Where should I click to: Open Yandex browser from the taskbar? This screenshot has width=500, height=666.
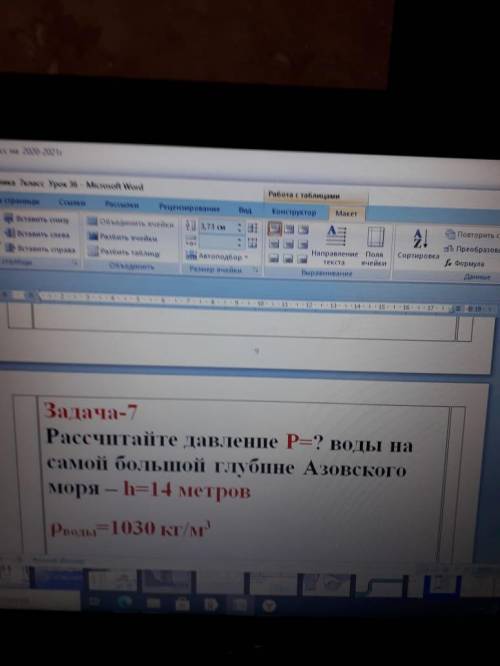click(x=268, y=605)
